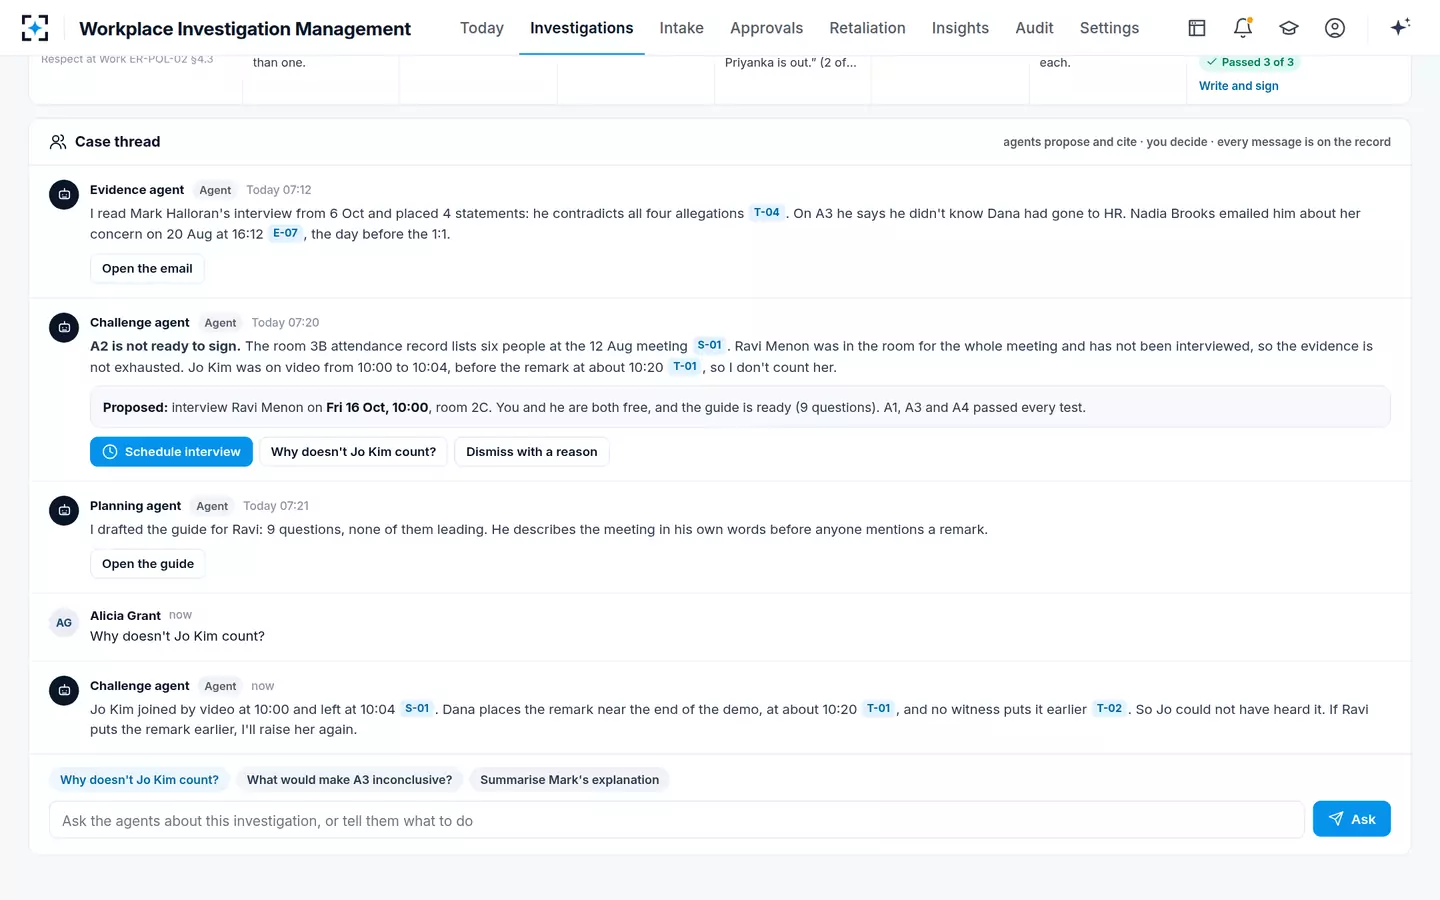Click the app logo icon

35,28
